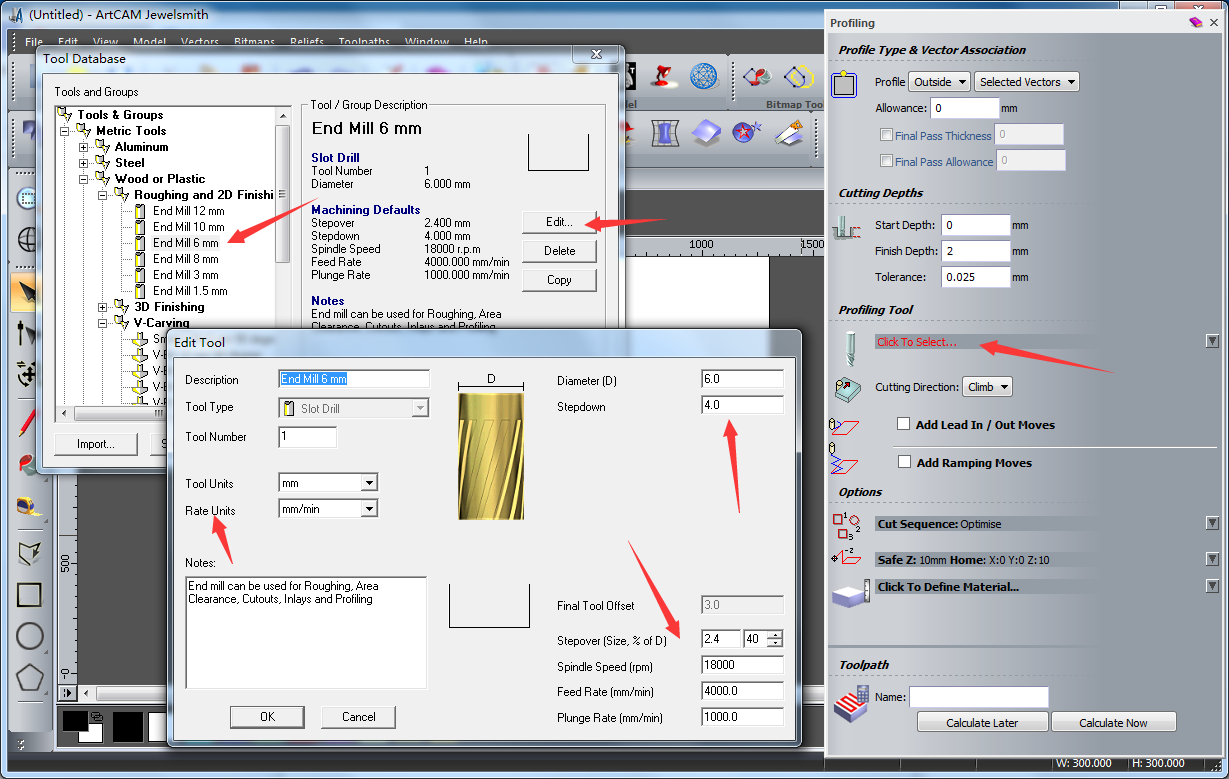
Task: Click the blue wireframe sphere toolbar icon
Action: [704, 76]
